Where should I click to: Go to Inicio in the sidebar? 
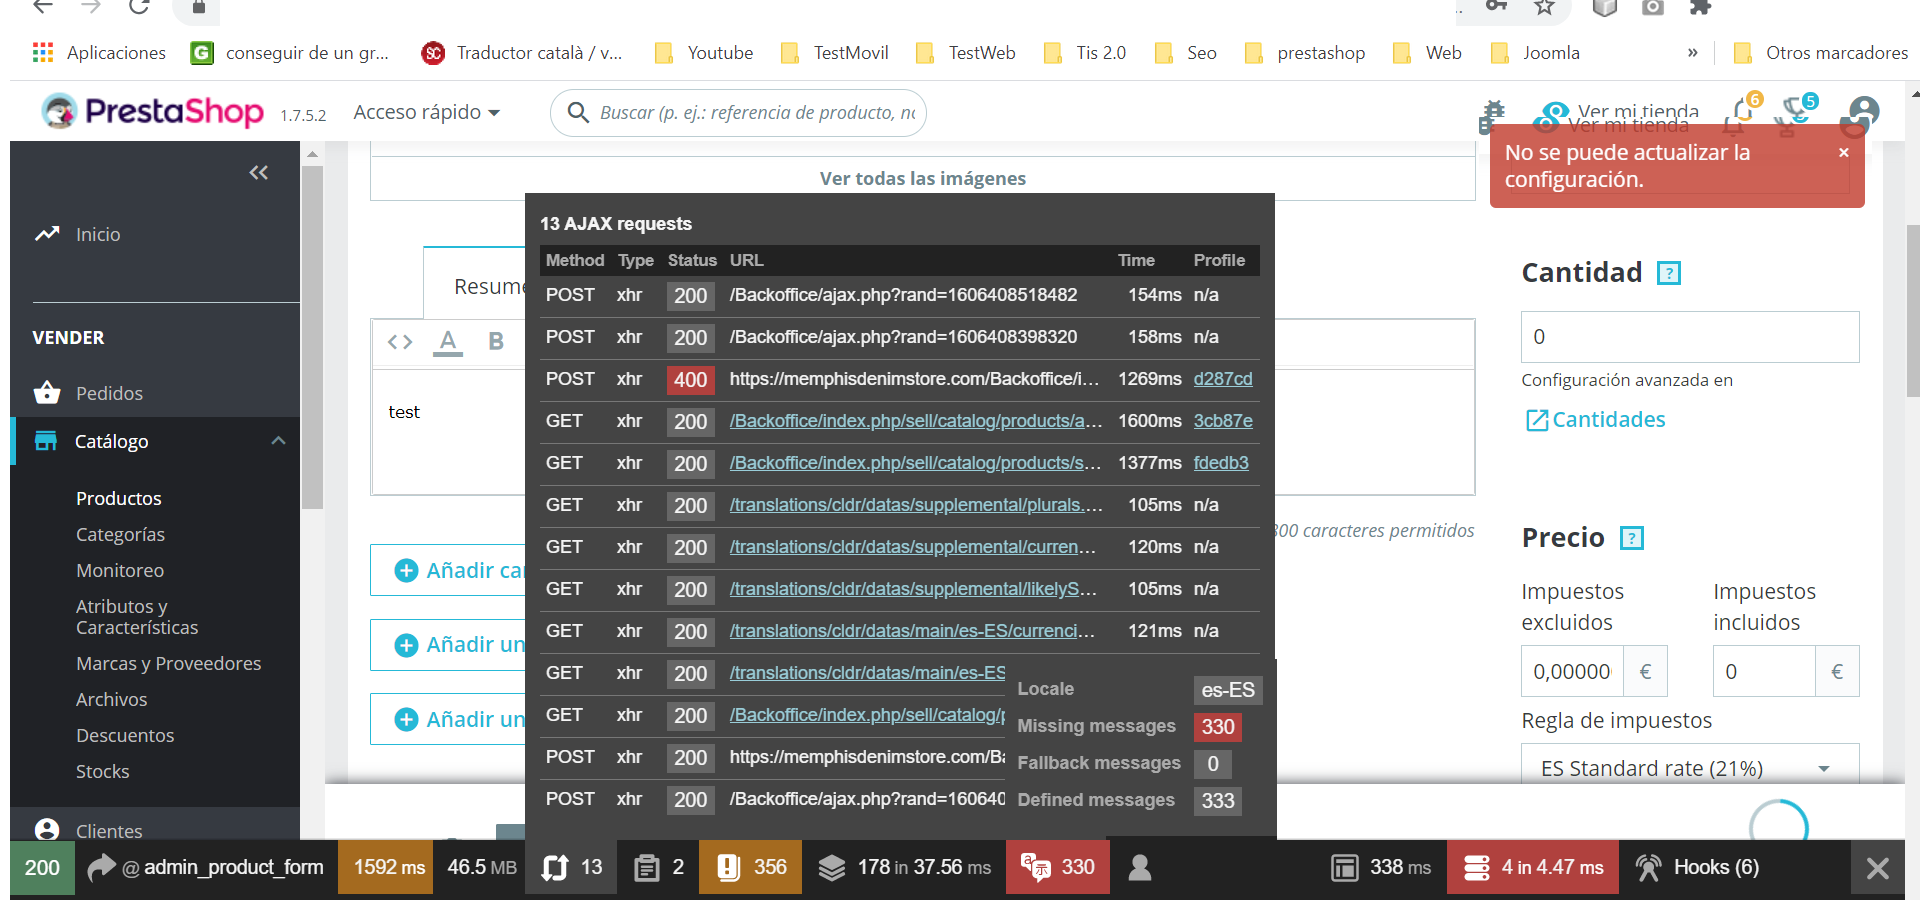tap(98, 234)
